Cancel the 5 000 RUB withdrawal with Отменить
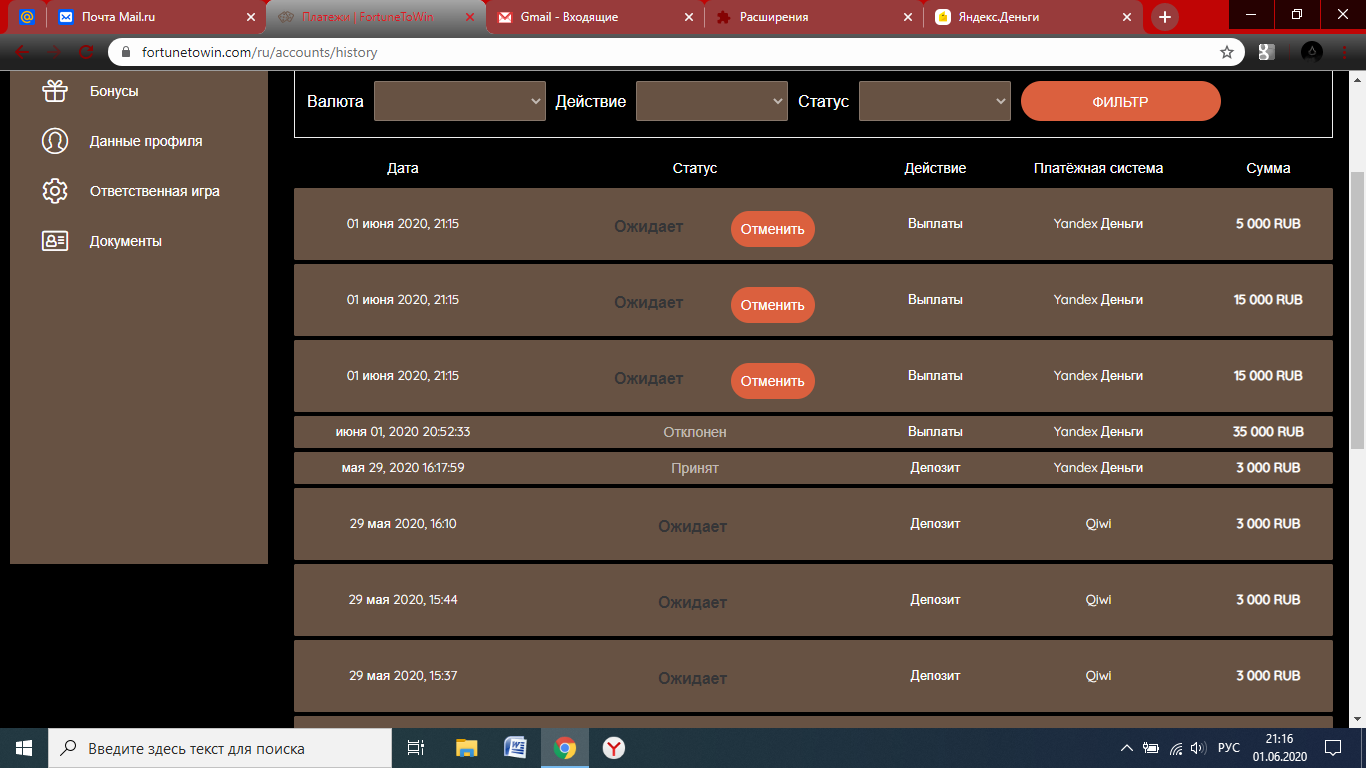 coord(773,229)
